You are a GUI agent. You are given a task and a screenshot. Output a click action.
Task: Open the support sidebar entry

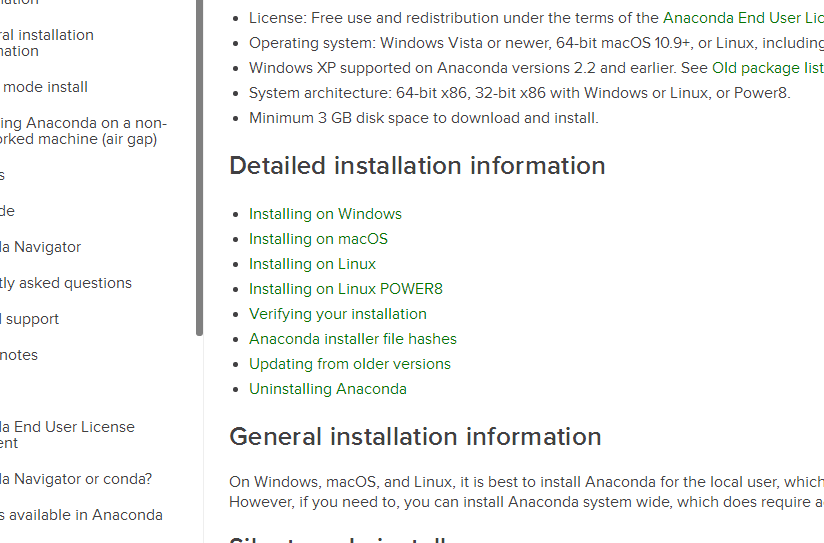[x=29, y=319]
